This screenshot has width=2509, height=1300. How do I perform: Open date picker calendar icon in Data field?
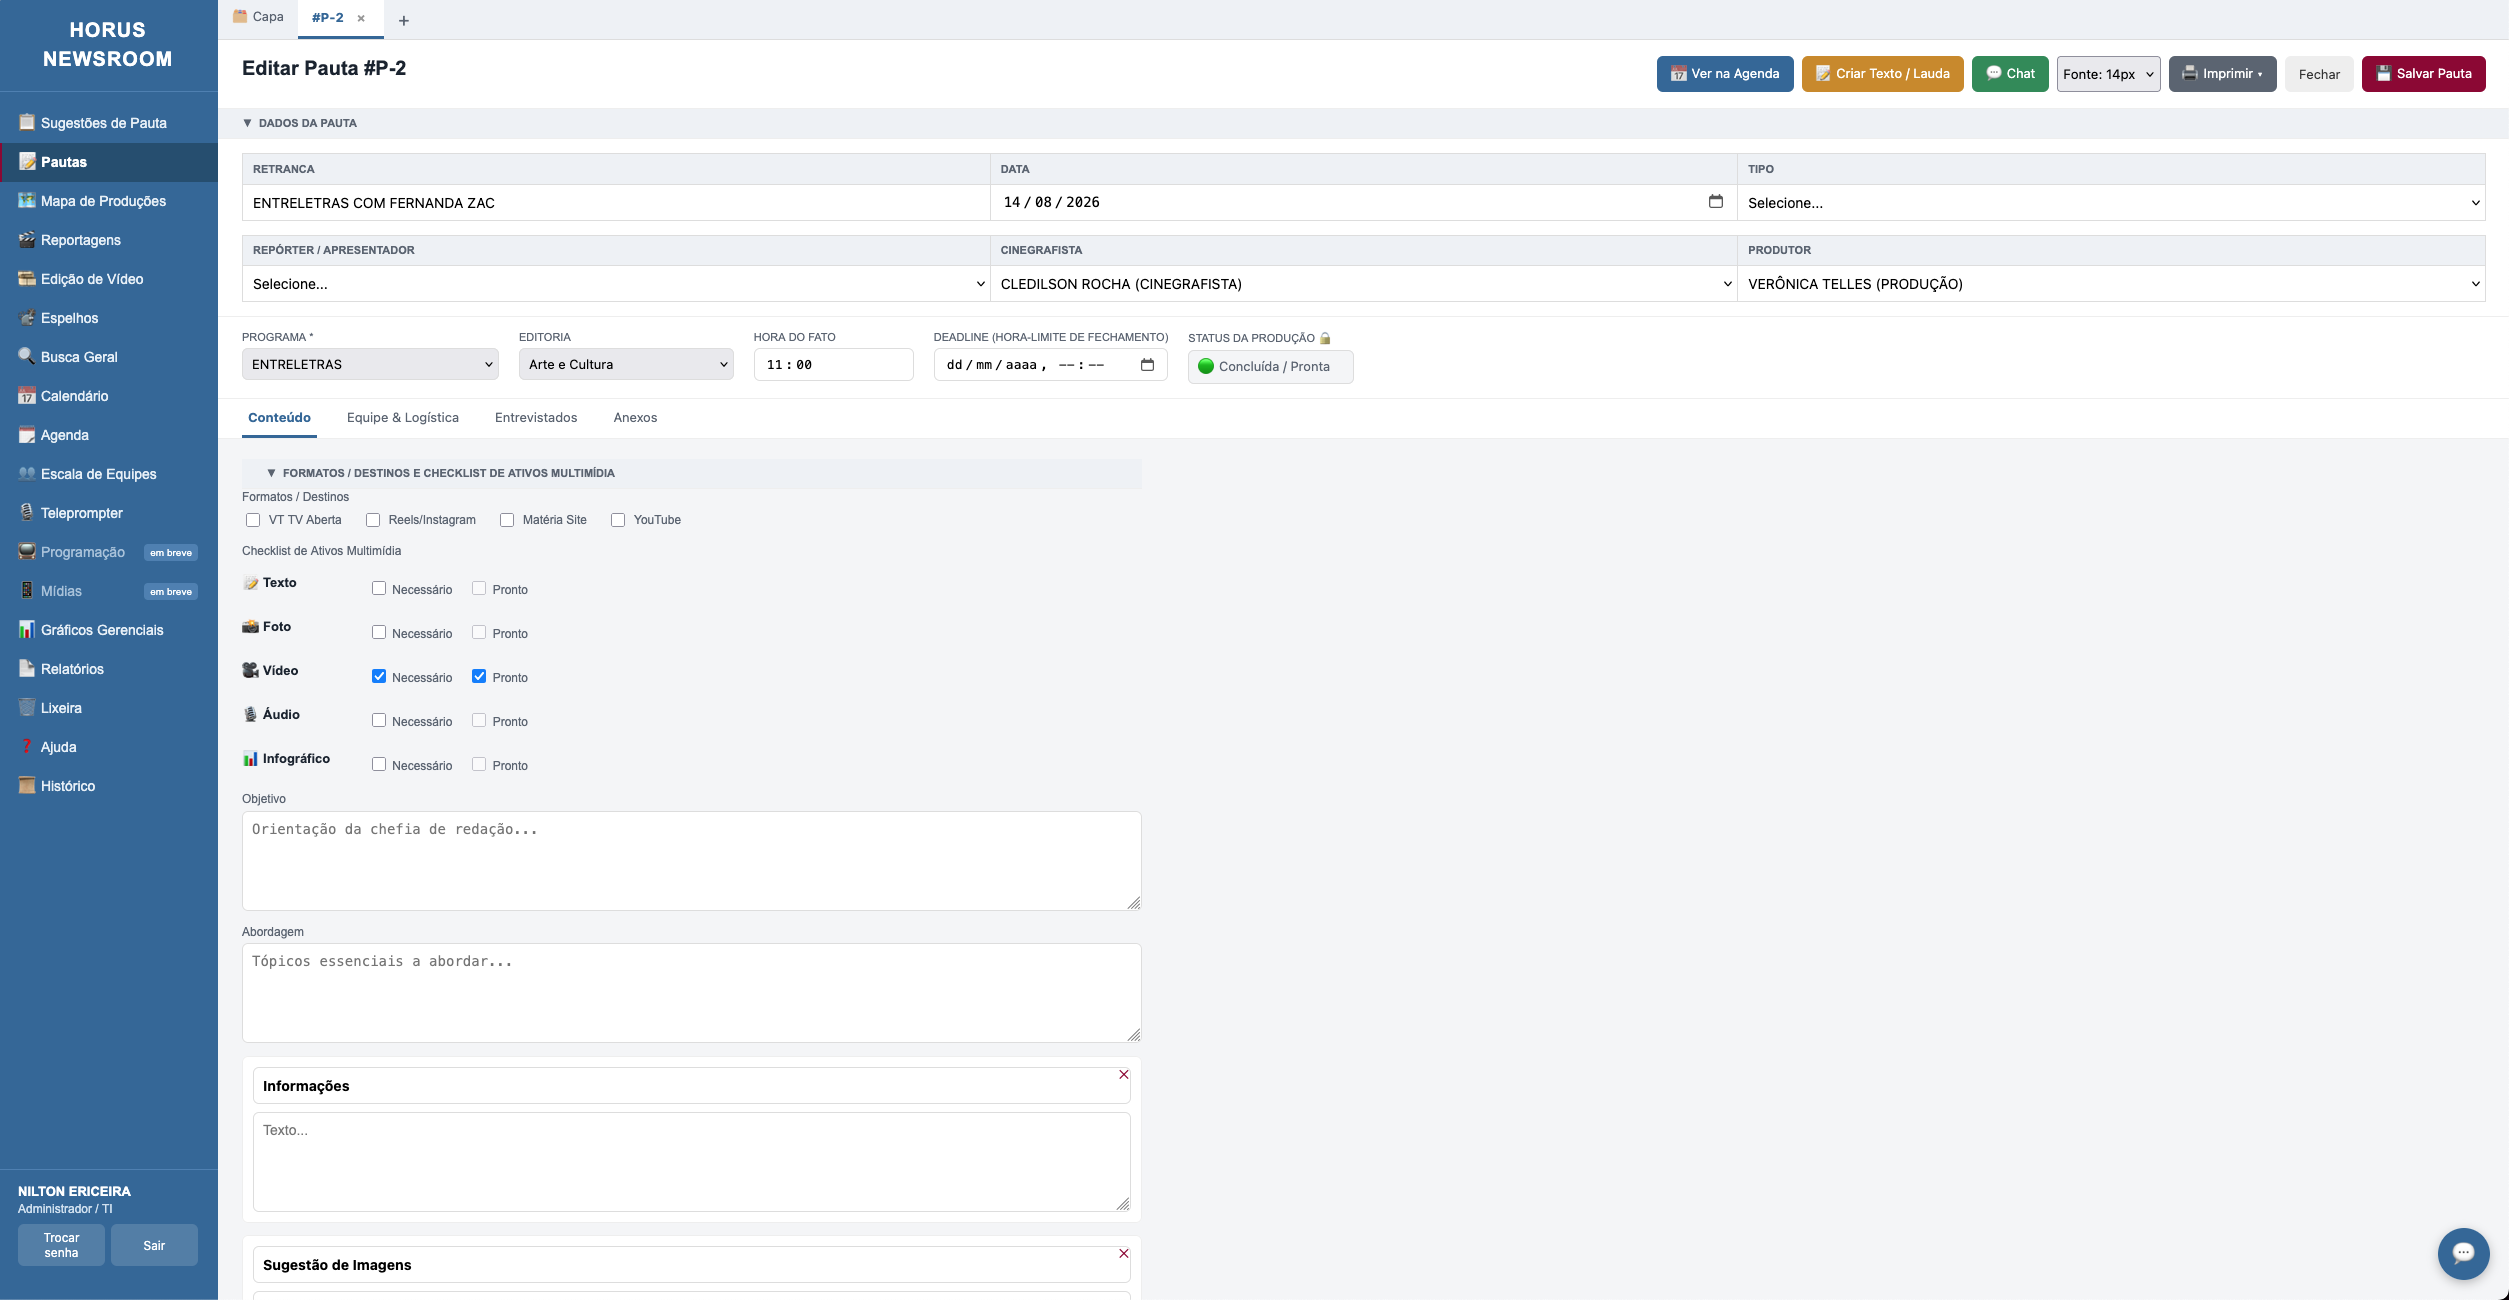pyautogui.click(x=1715, y=202)
